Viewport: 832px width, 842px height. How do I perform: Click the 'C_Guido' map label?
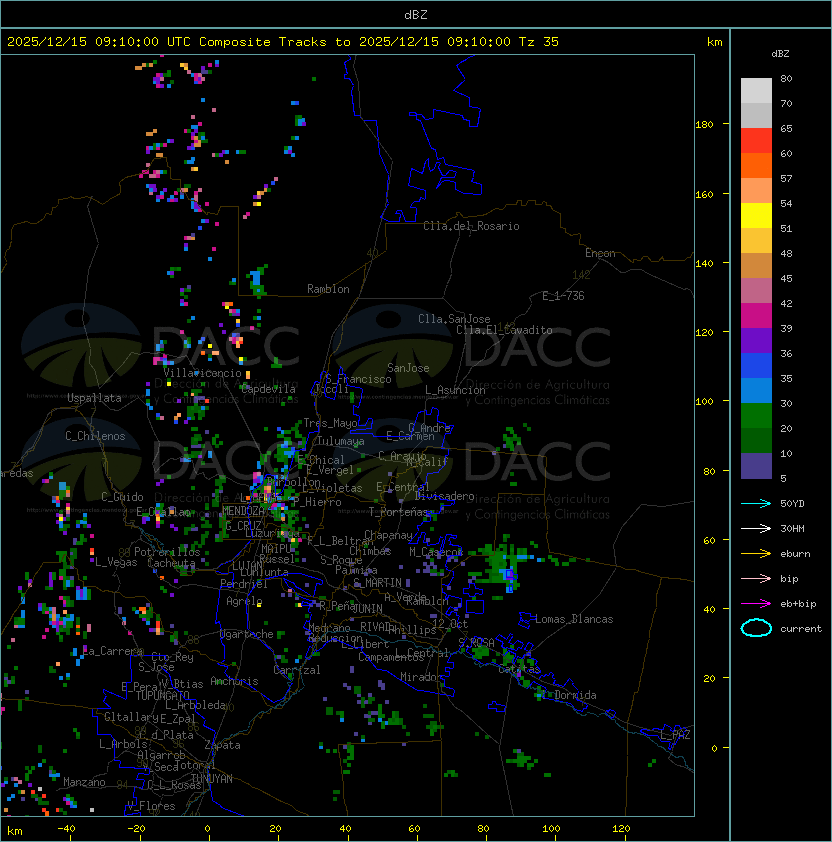click(122, 497)
